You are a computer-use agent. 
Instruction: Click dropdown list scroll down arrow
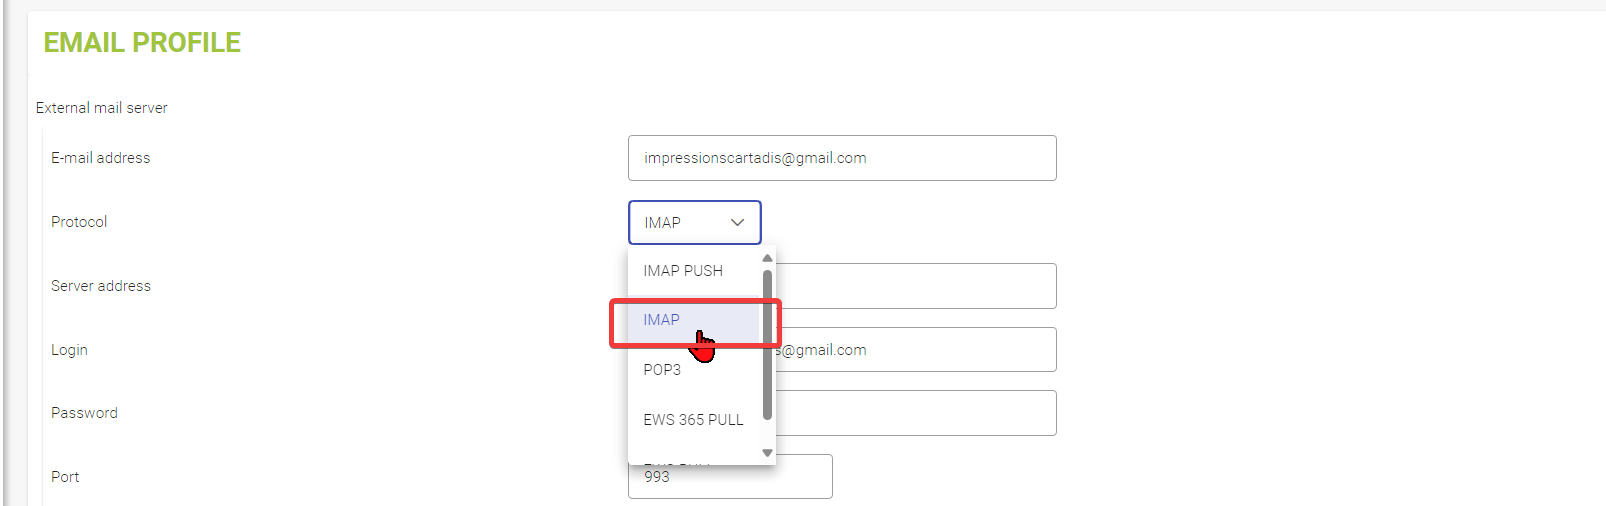tap(767, 453)
